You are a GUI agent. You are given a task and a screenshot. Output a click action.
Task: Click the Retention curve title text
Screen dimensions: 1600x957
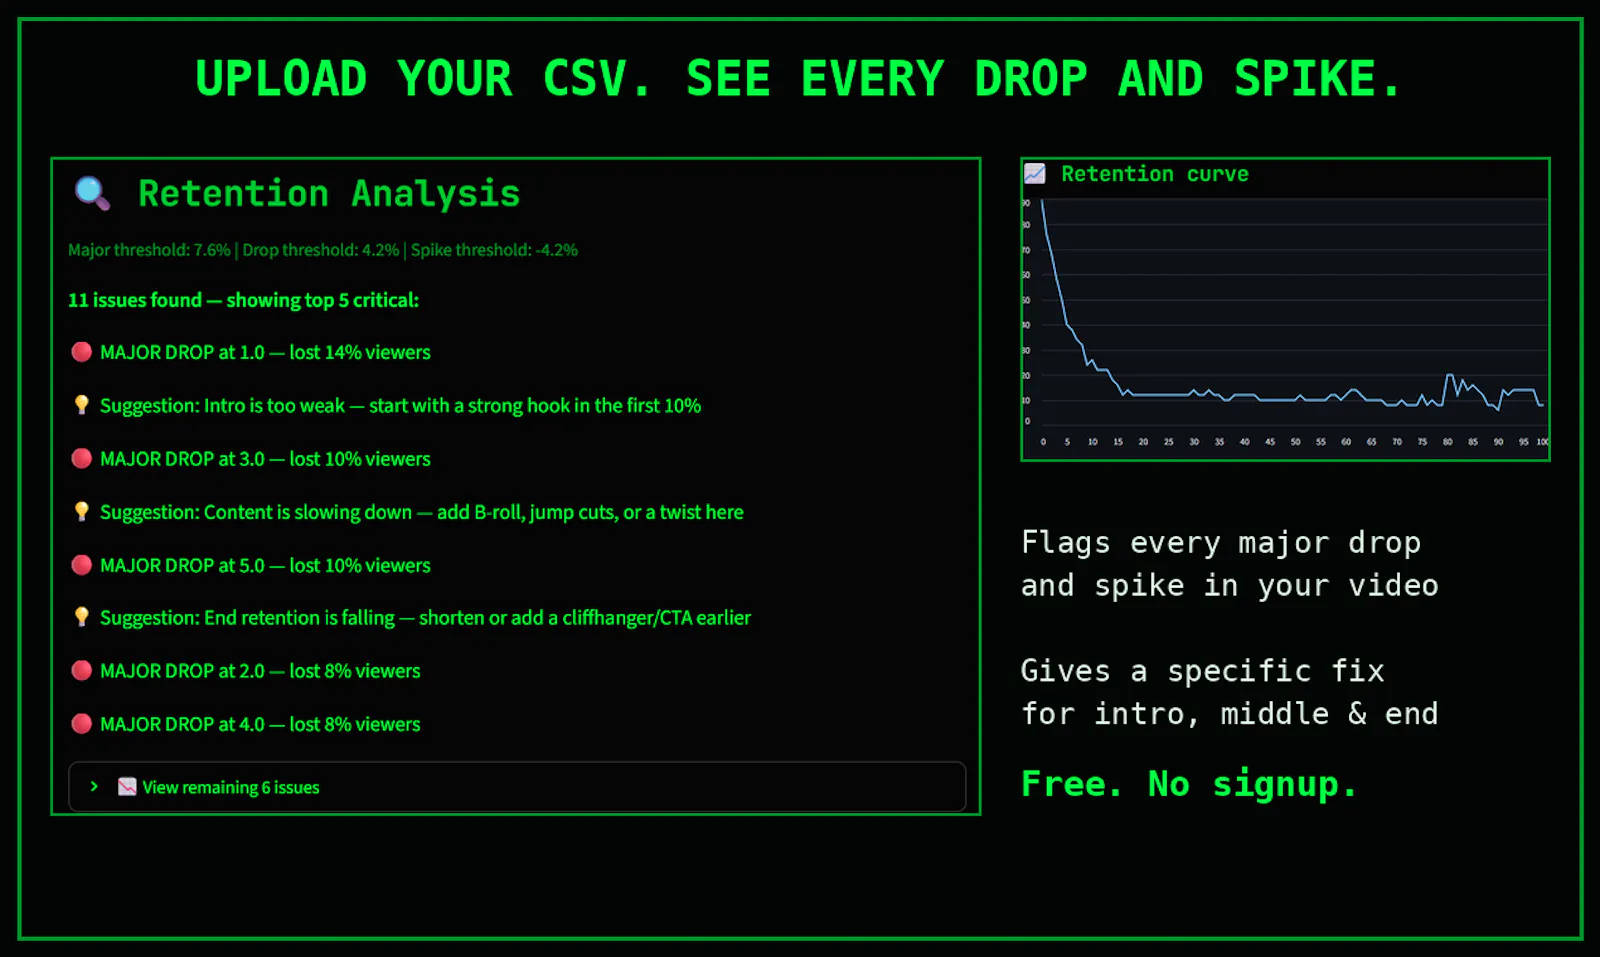pyautogui.click(x=1155, y=174)
